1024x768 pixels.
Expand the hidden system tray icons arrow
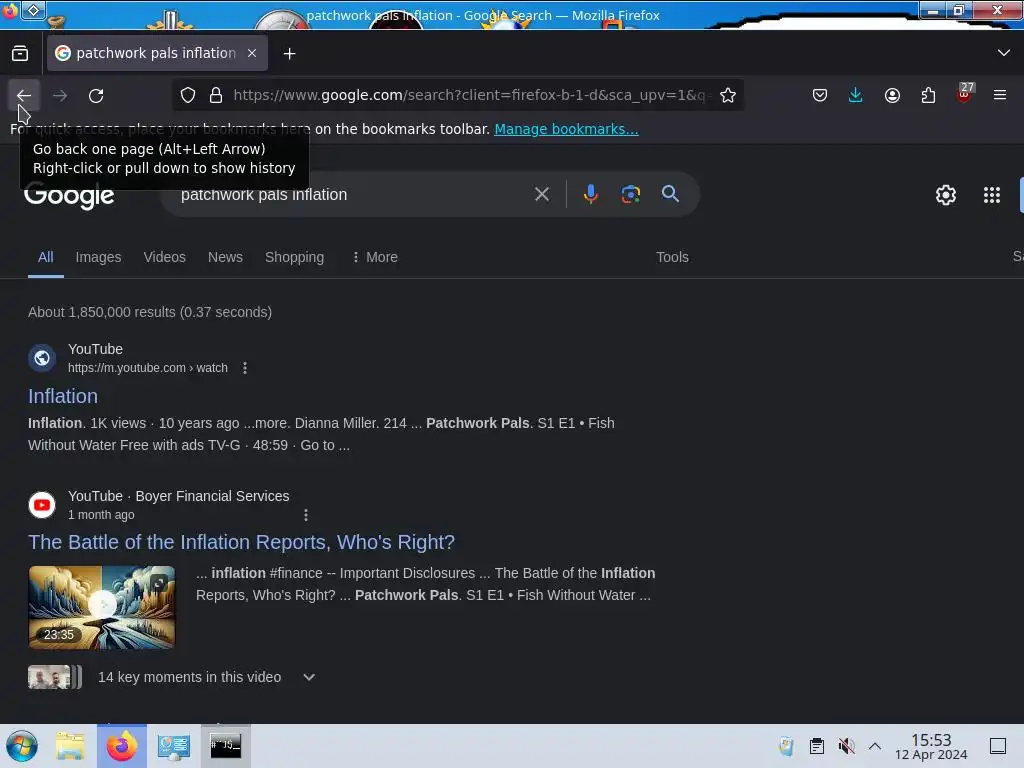(x=875, y=746)
